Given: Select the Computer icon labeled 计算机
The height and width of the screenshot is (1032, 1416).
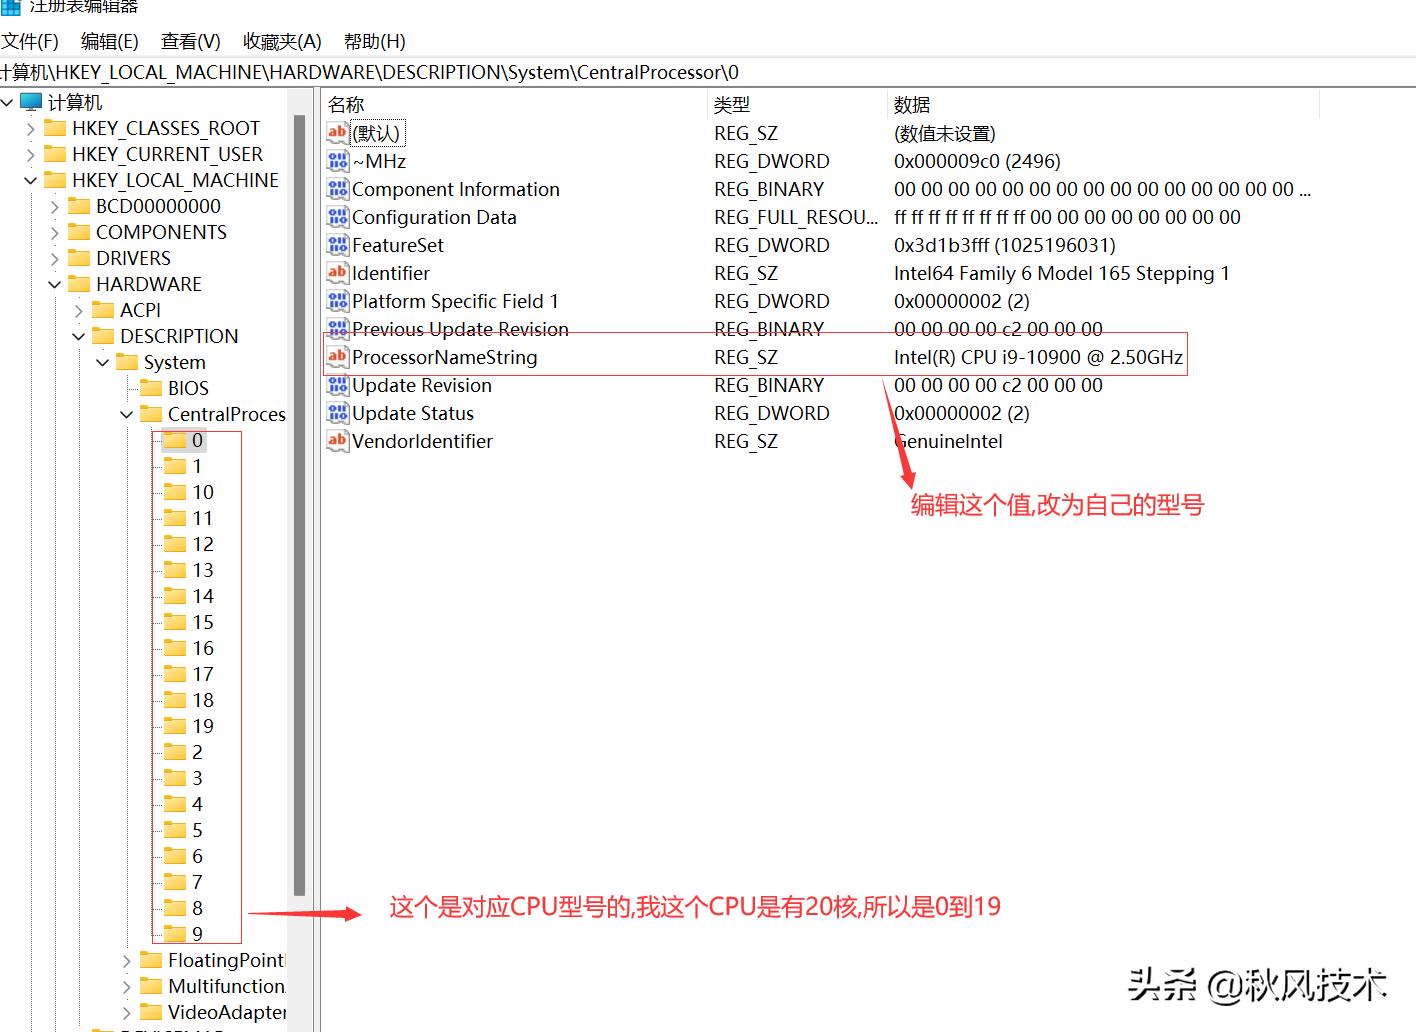Looking at the screenshot, I should 30,101.
